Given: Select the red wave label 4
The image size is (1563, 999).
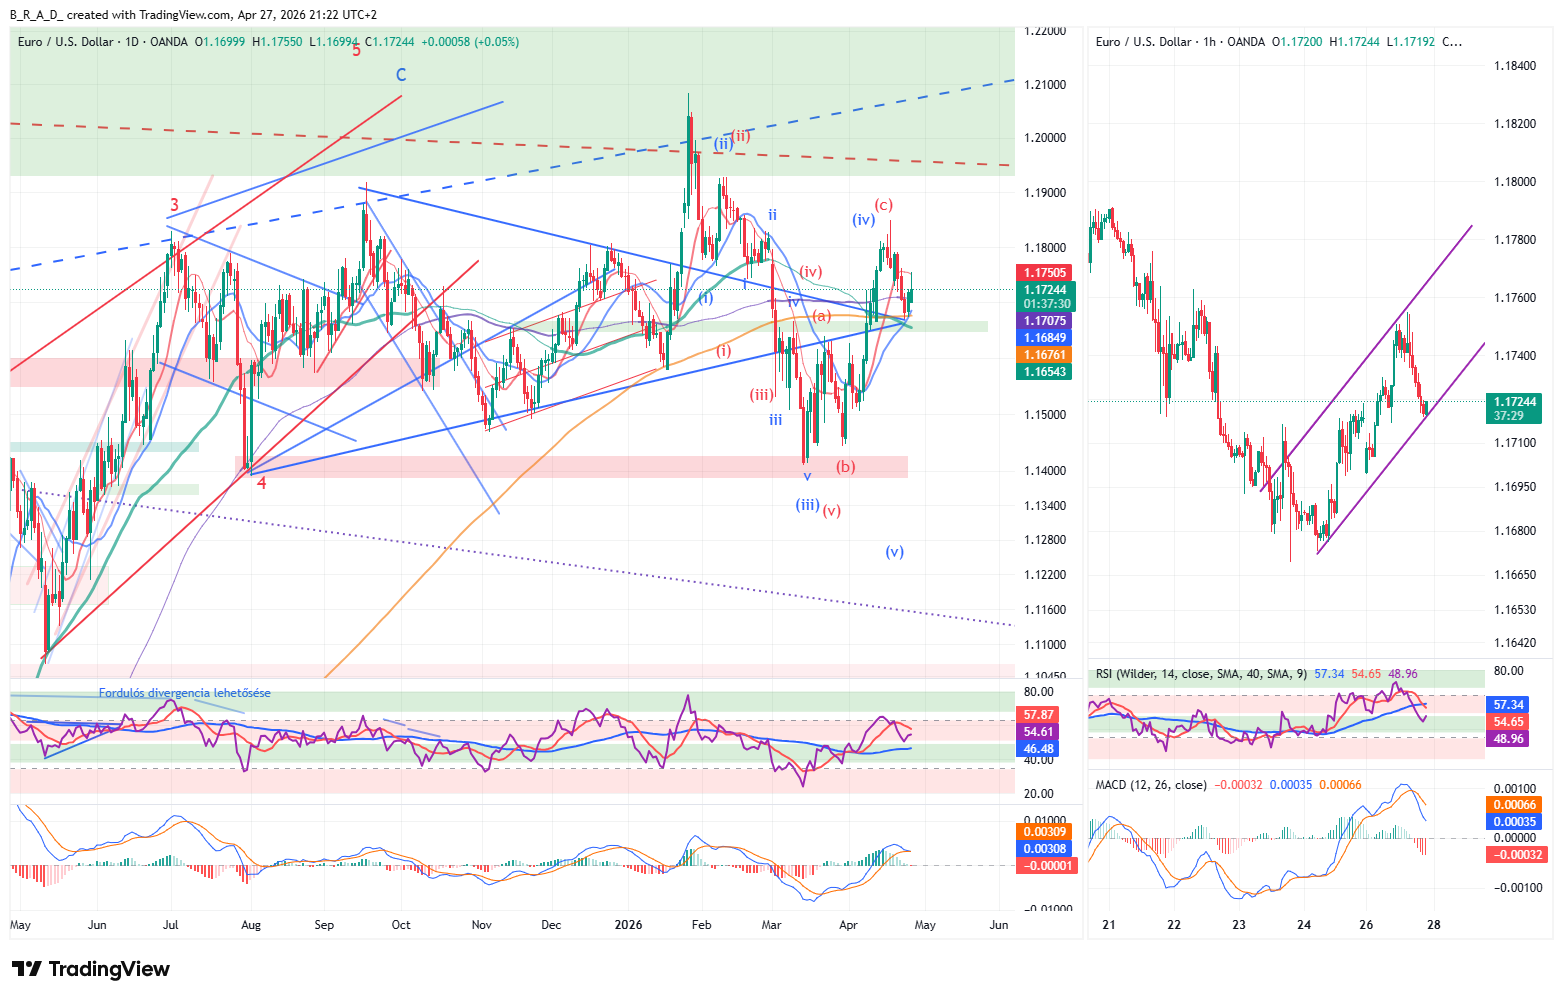Looking at the screenshot, I should click(x=261, y=483).
